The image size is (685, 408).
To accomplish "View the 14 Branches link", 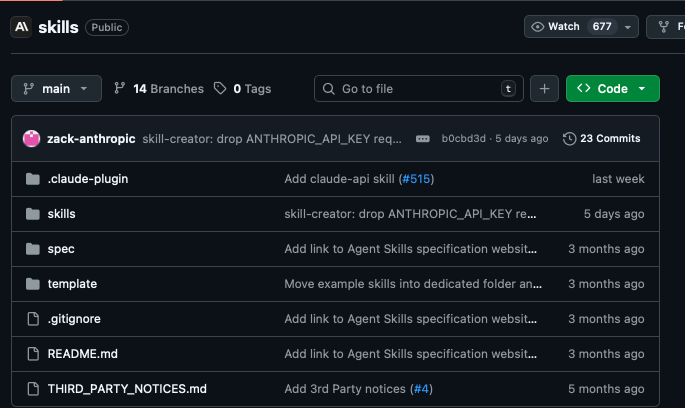I will (x=159, y=89).
